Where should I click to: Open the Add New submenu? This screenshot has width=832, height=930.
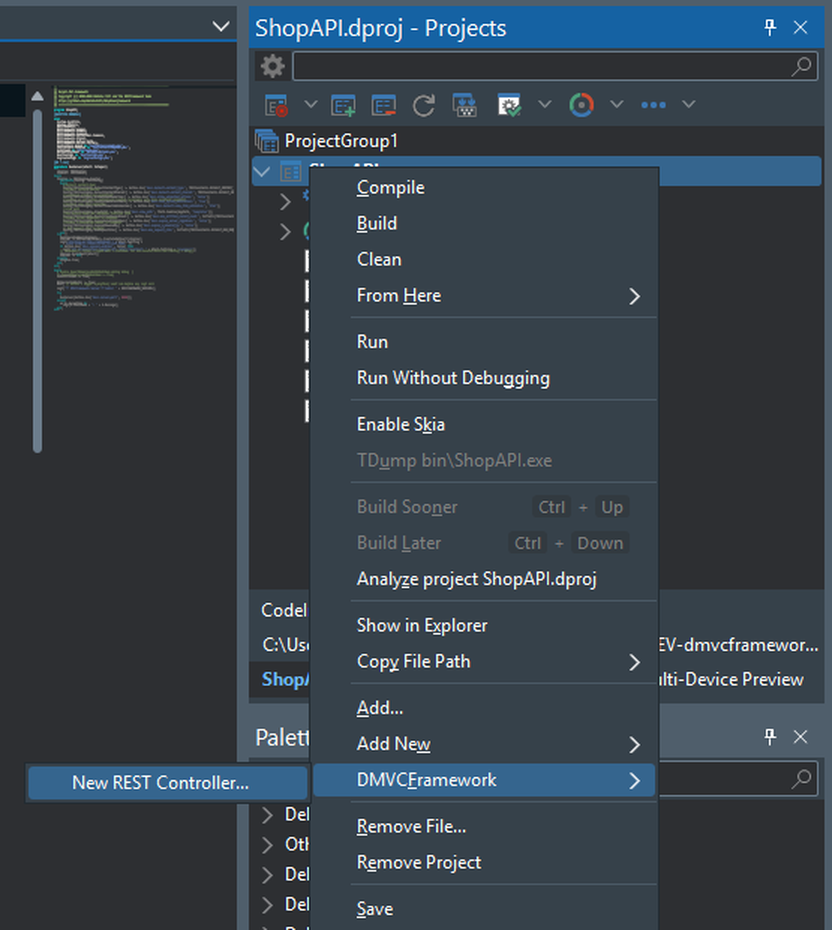pos(484,744)
